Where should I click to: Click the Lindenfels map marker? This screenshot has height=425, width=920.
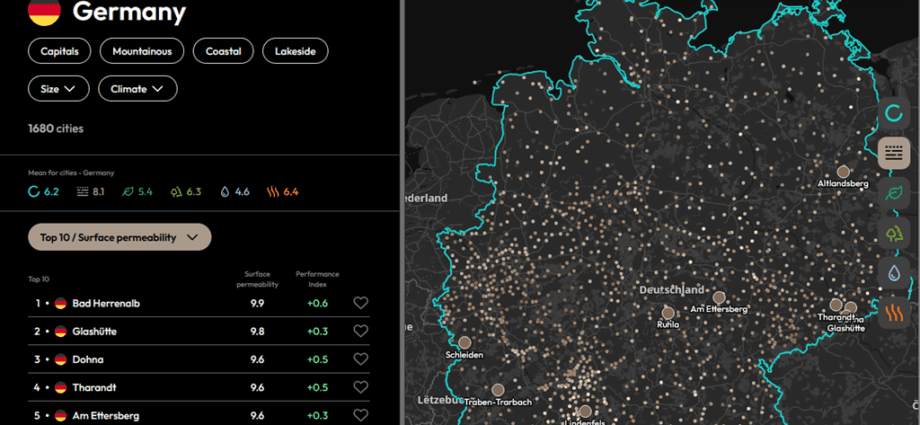coord(585,411)
